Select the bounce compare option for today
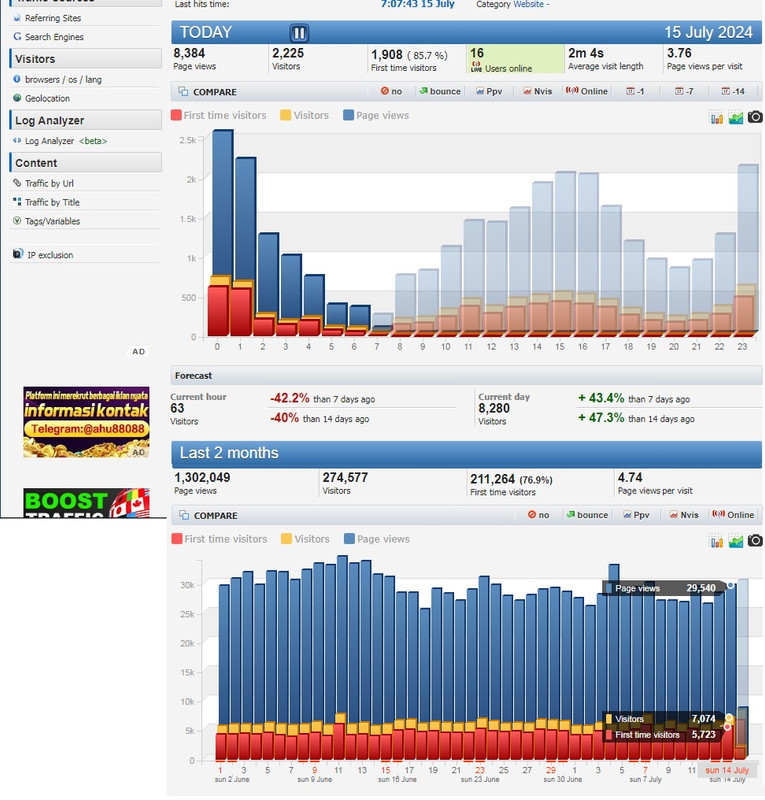The image size is (765, 800). coord(439,91)
